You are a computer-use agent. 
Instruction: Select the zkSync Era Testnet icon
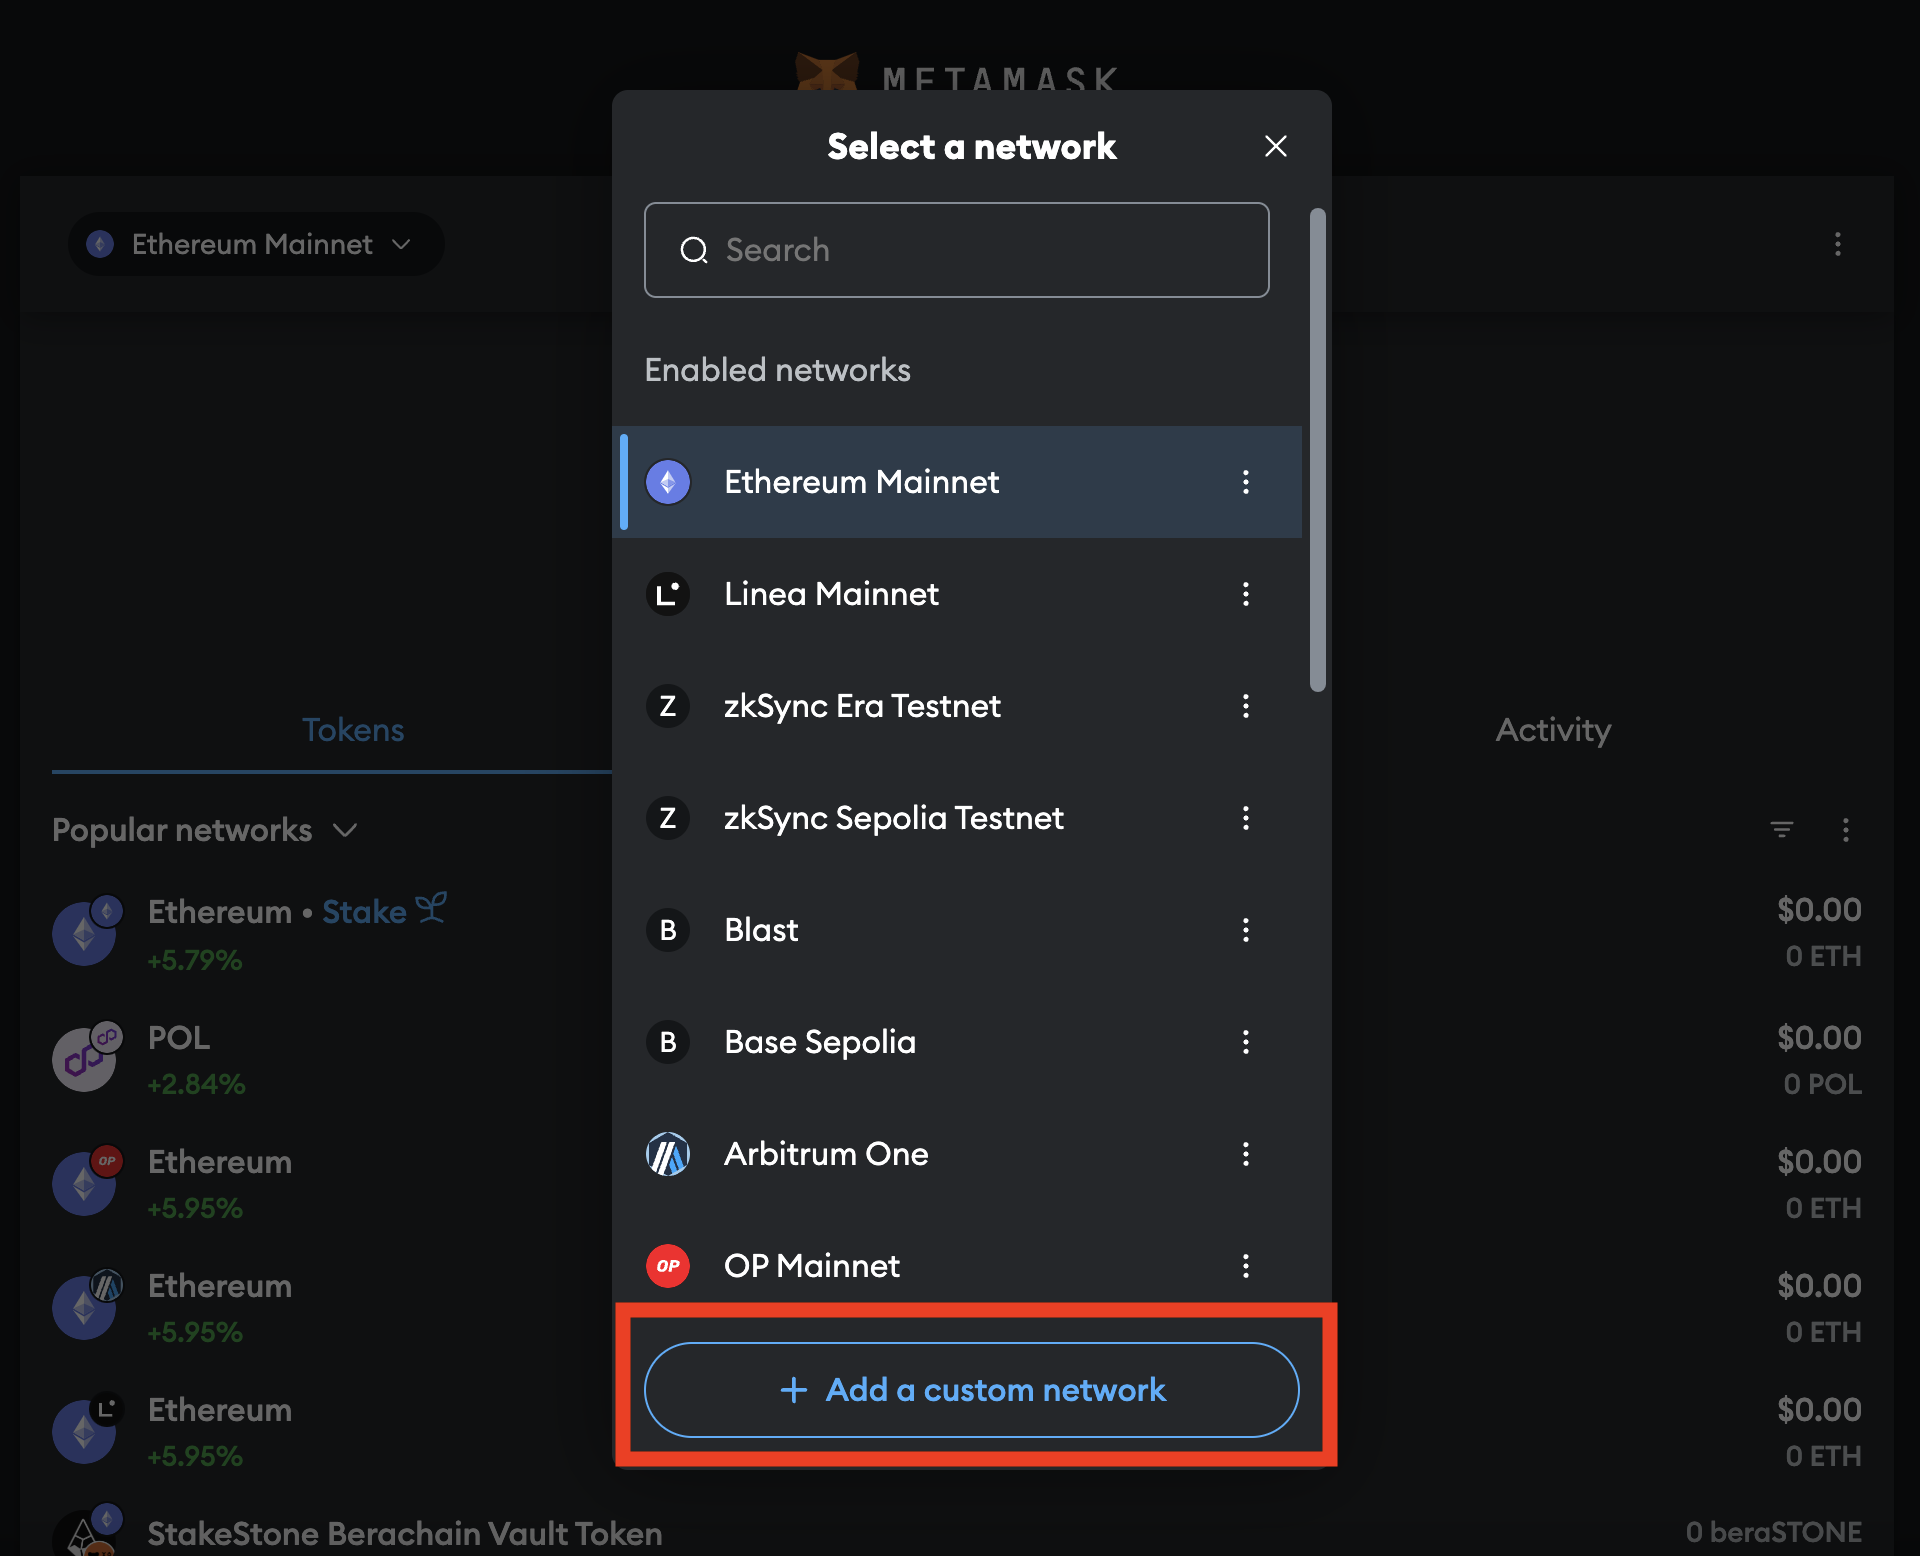click(x=668, y=706)
